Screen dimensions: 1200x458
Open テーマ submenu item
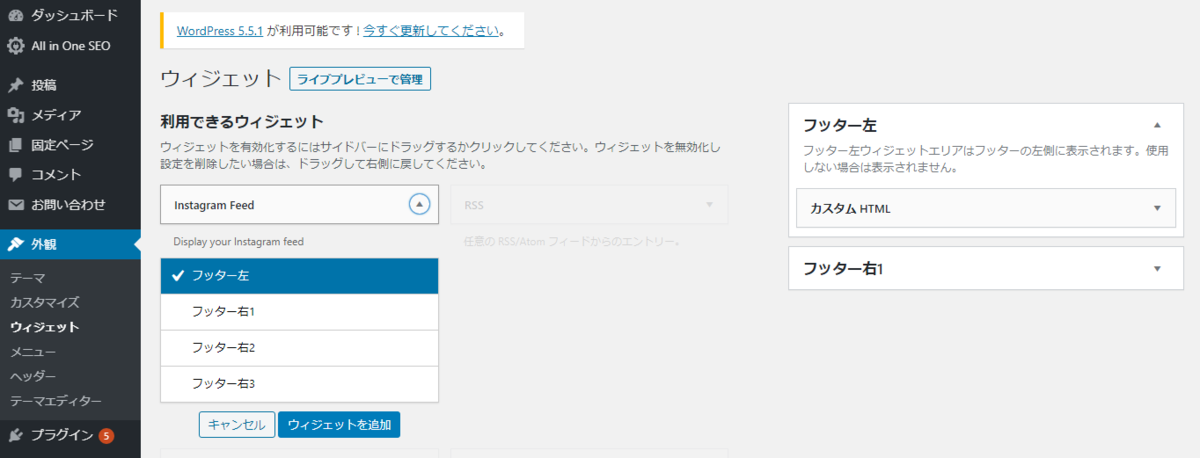pos(27,277)
